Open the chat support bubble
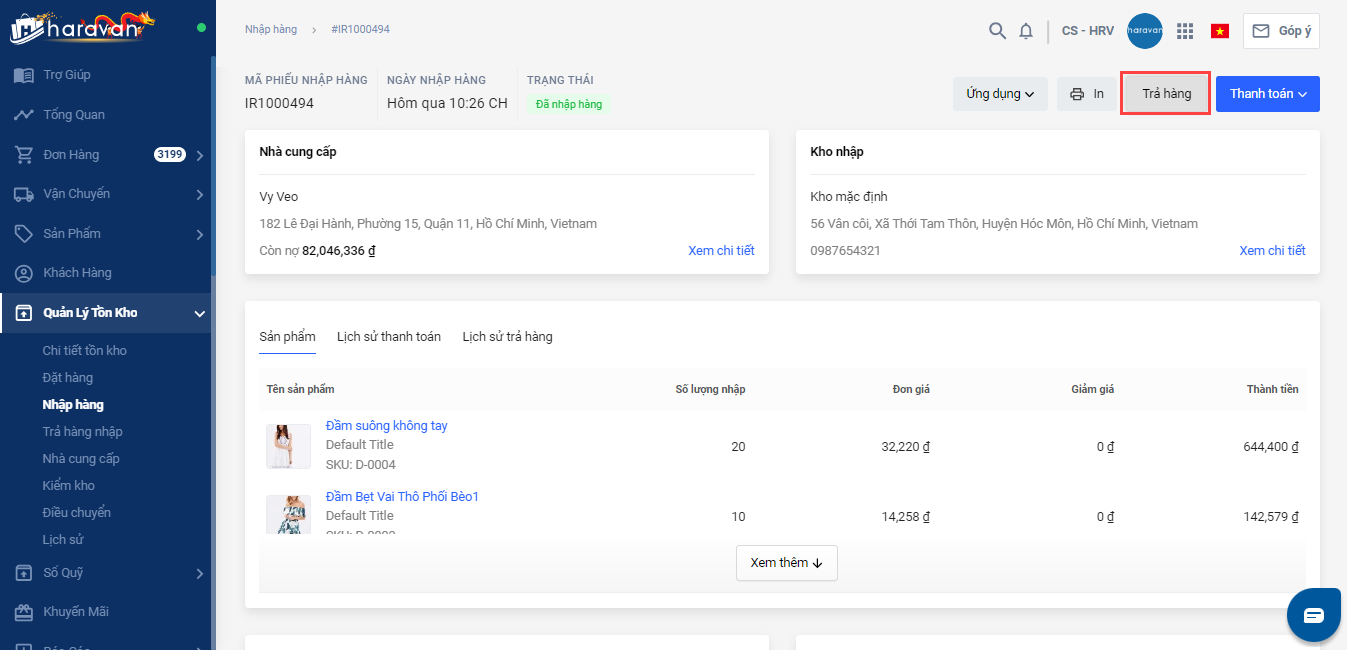 [1313, 615]
